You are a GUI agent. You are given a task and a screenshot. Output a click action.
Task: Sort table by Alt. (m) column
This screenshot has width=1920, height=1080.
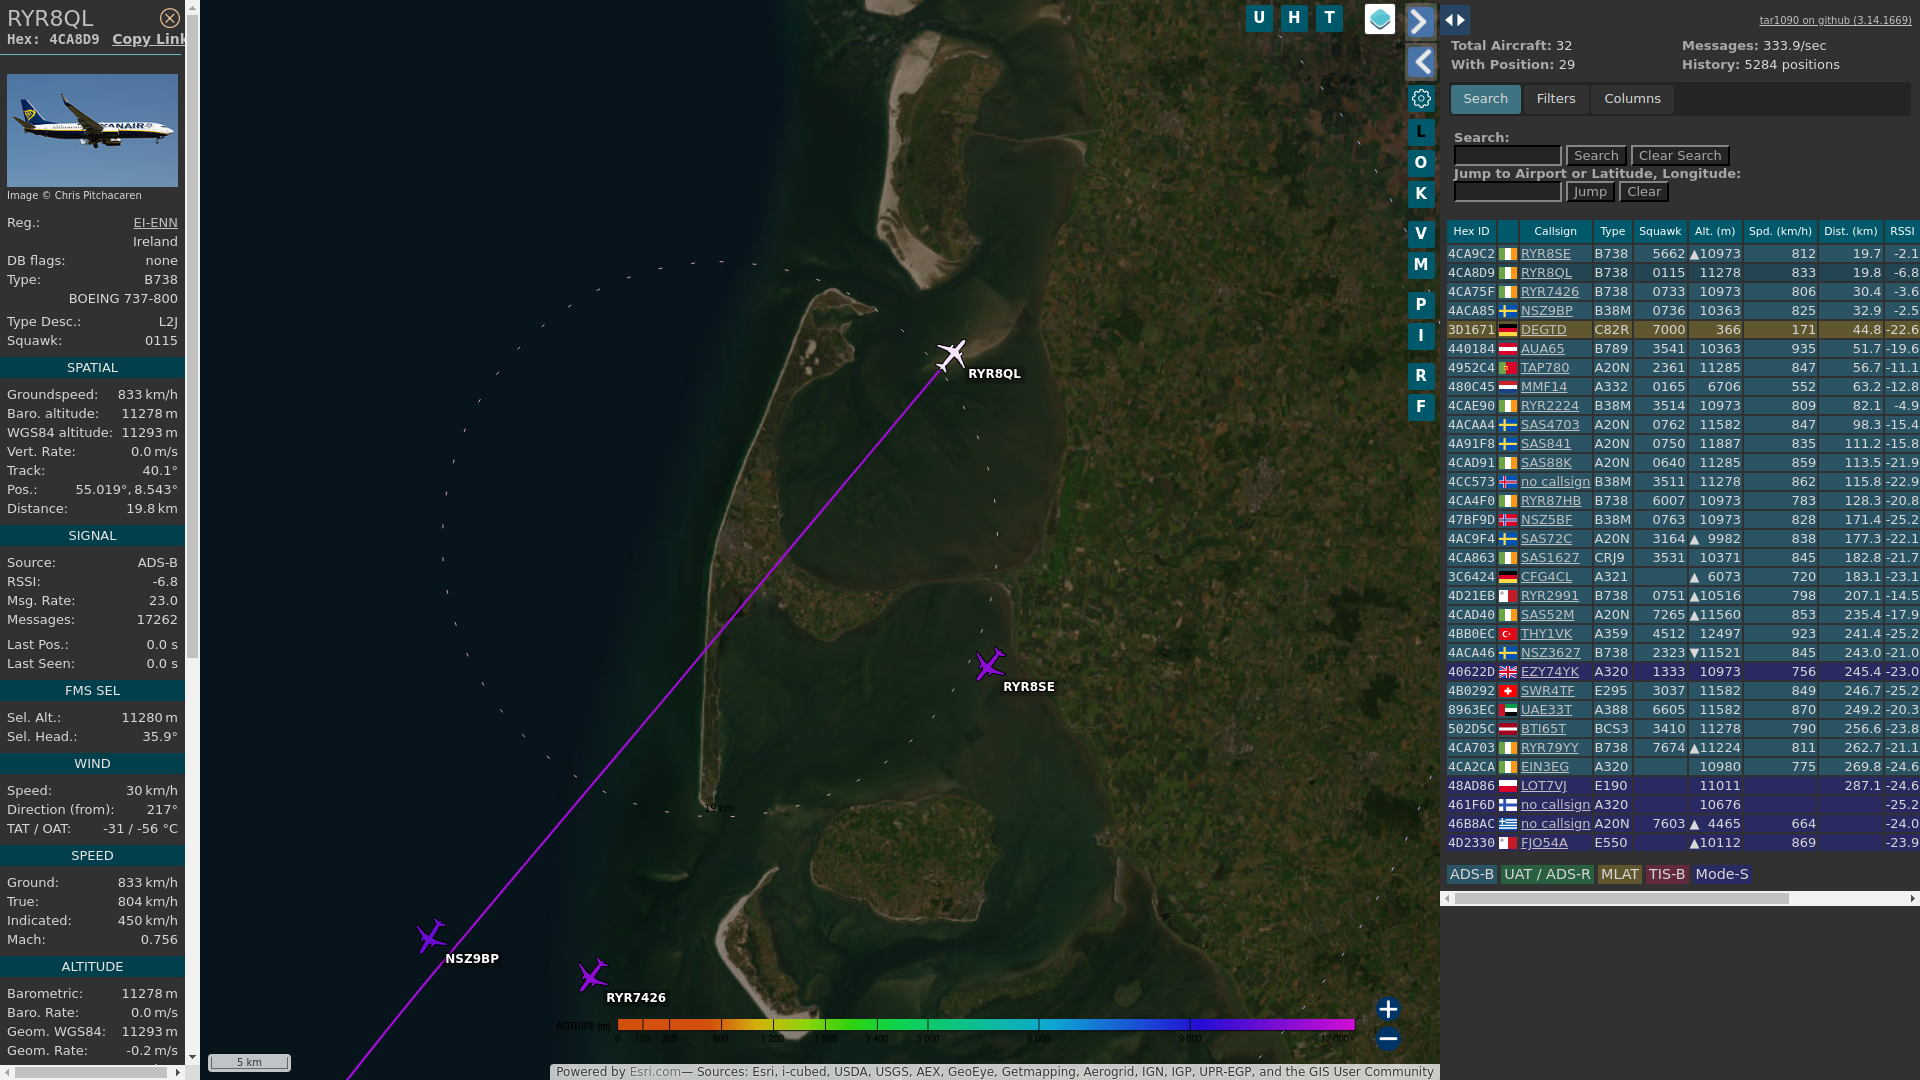[1715, 231]
